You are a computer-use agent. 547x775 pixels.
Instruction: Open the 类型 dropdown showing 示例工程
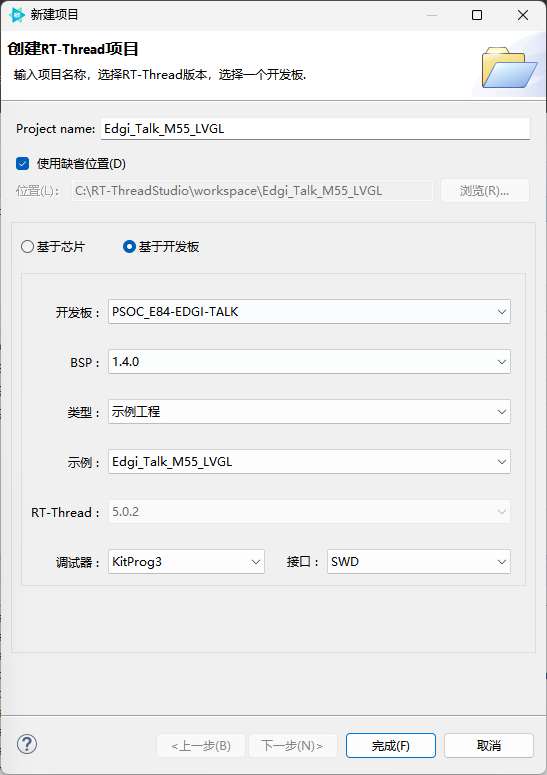tap(309, 412)
